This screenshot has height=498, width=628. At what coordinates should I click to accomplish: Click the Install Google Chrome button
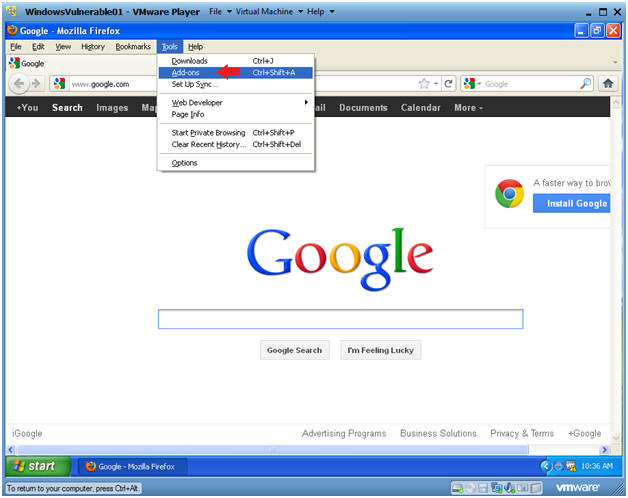572,203
